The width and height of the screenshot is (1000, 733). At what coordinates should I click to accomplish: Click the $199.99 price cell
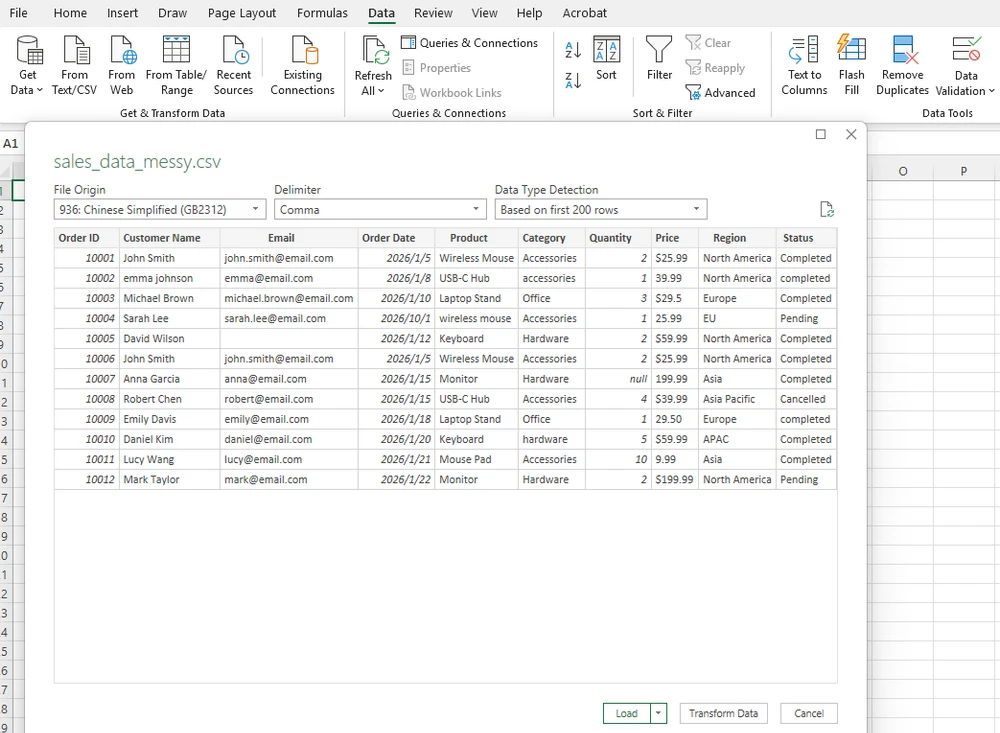tap(675, 479)
